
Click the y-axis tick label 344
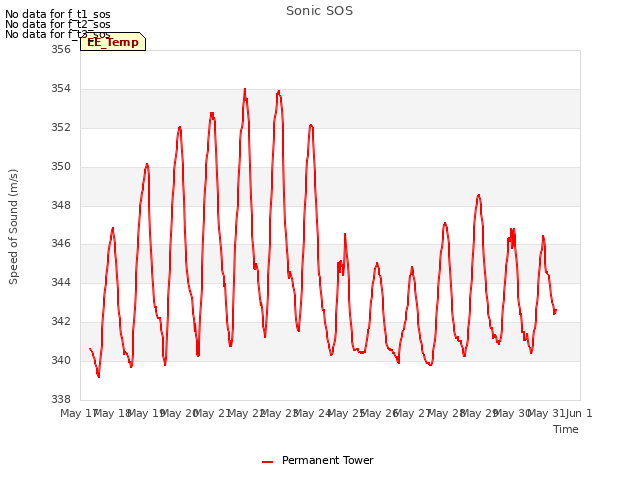[x=61, y=282]
